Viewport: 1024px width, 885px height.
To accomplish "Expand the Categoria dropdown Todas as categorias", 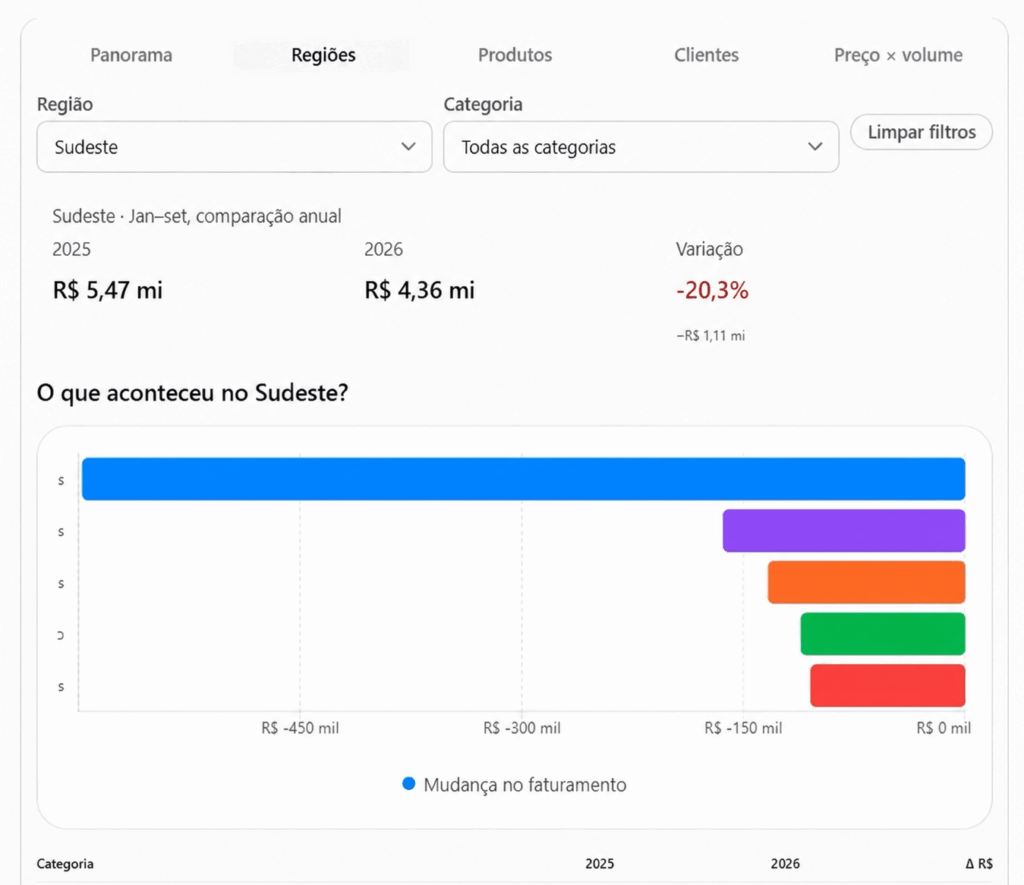I will tap(641, 147).
